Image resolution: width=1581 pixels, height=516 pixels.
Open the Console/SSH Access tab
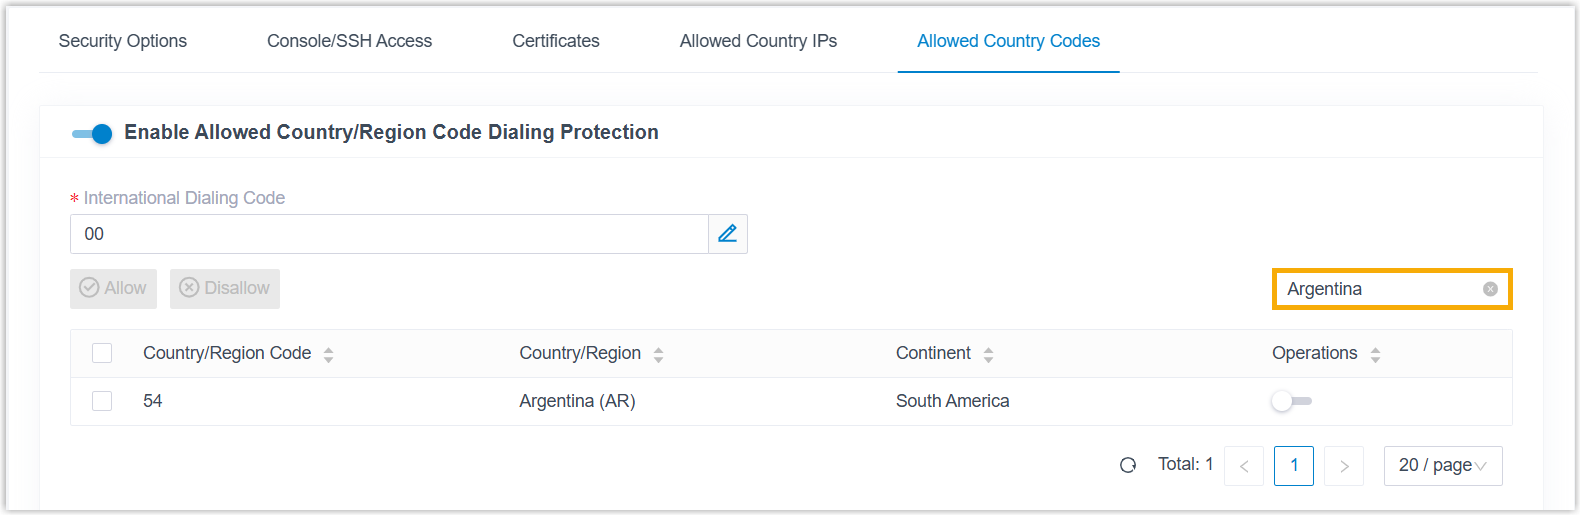[x=349, y=41]
